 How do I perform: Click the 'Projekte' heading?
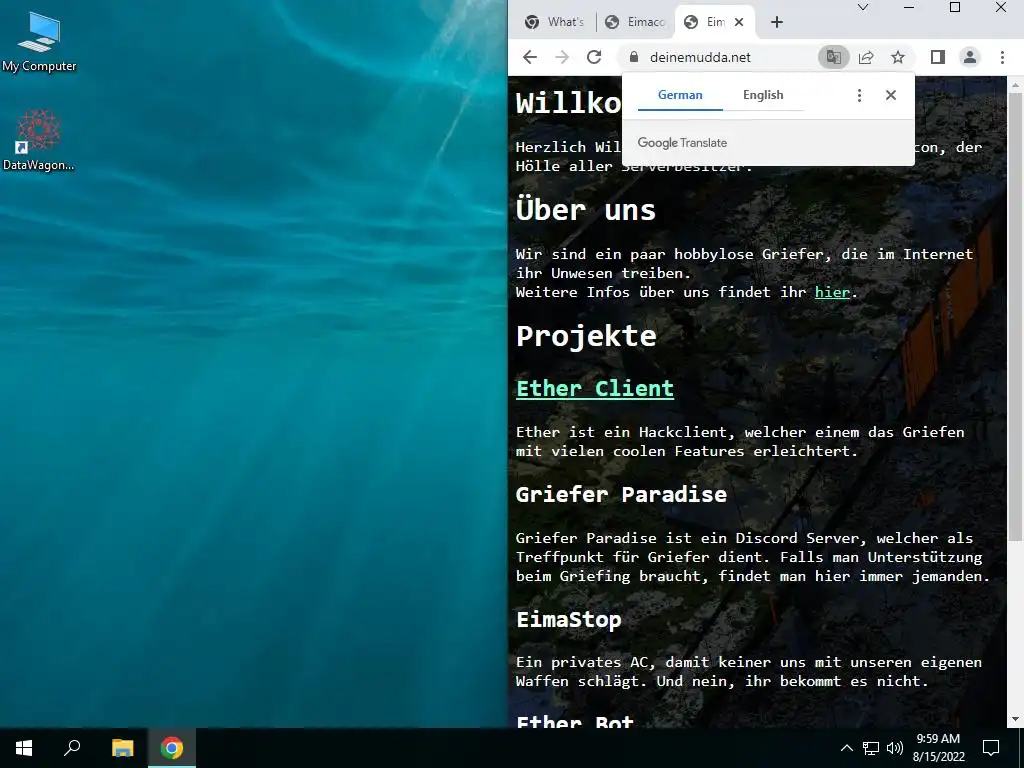[586, 336]
